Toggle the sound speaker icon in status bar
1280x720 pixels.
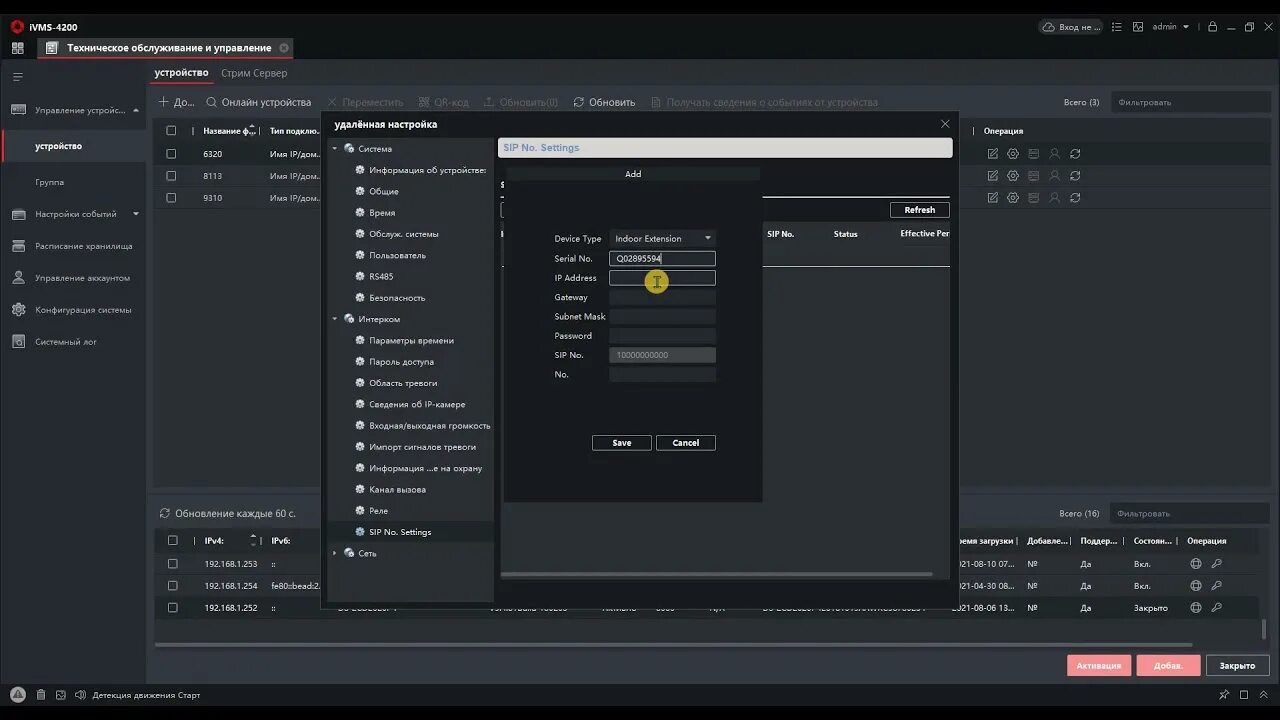click(x=80, y=695)
